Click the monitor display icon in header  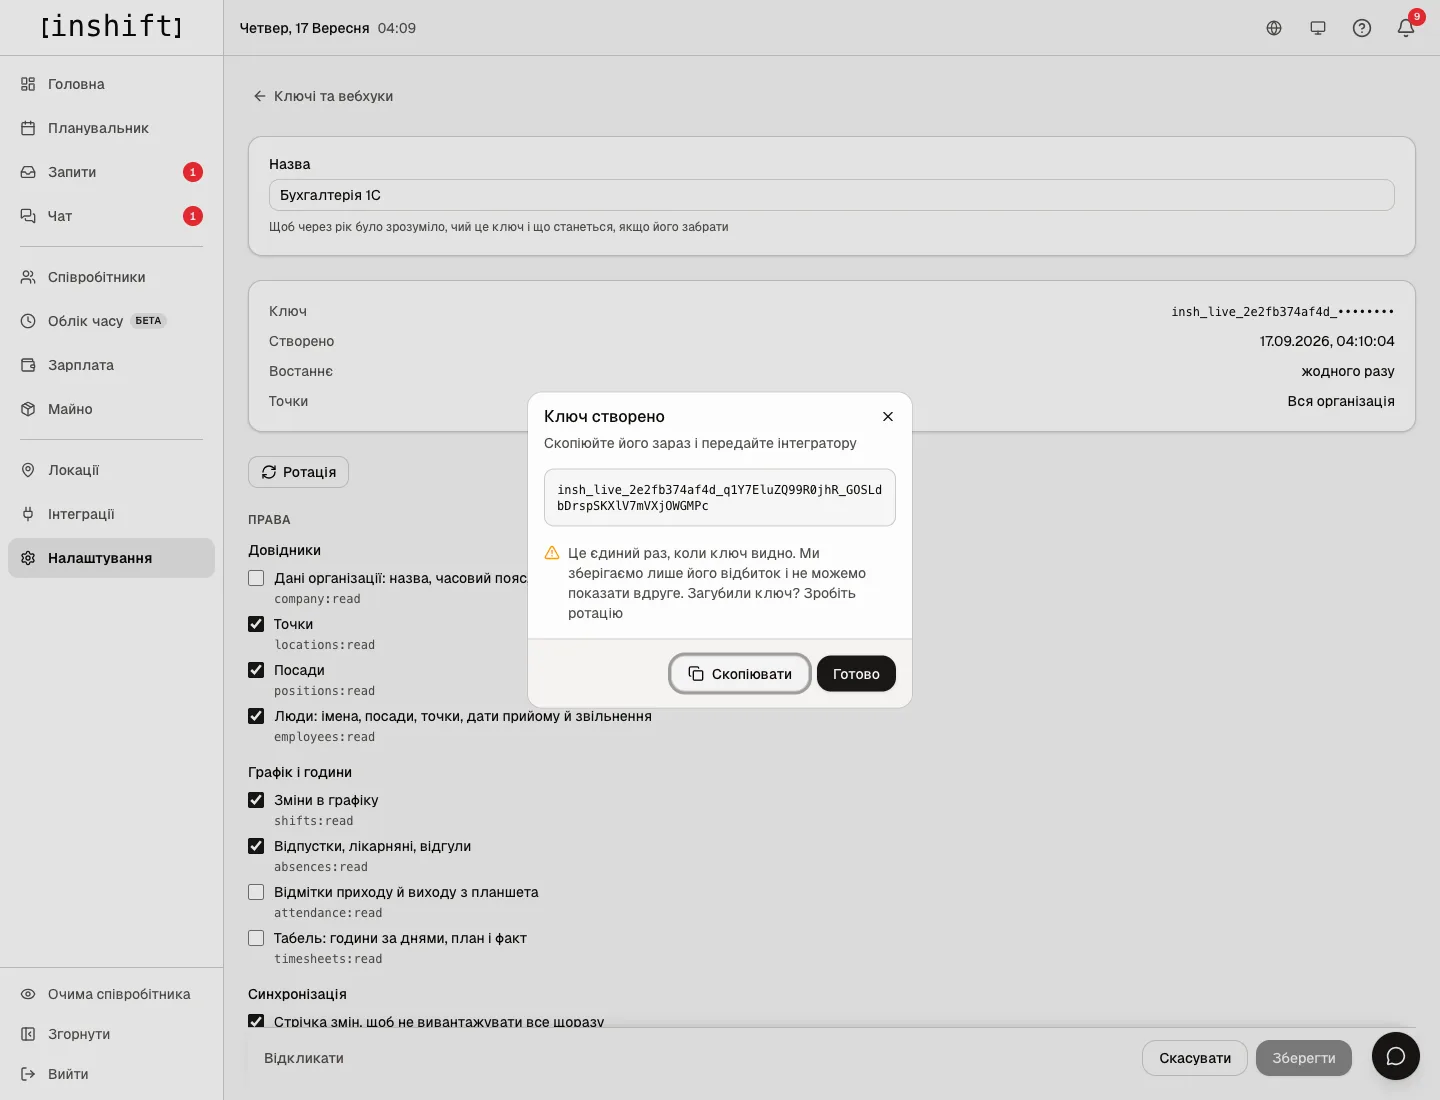coord(1318,28)
